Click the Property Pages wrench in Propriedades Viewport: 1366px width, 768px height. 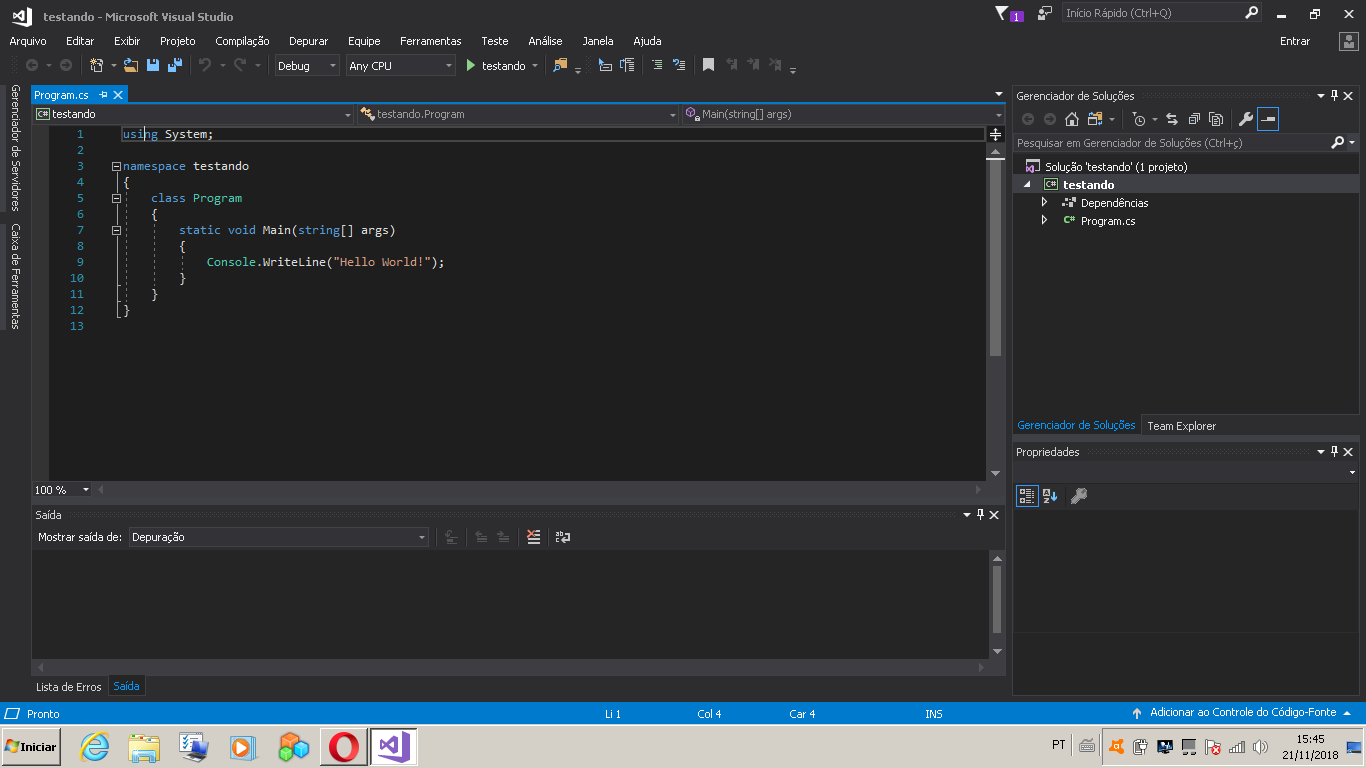click(1078, 495)
